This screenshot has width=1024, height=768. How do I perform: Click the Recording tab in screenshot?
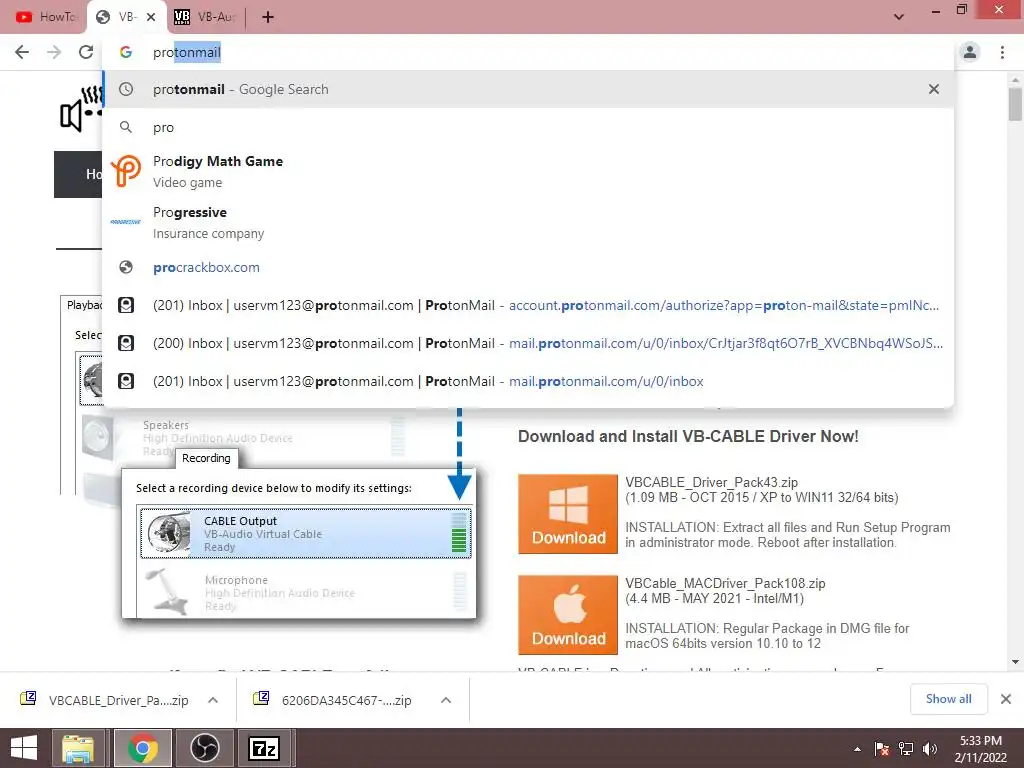pos(206,458)
